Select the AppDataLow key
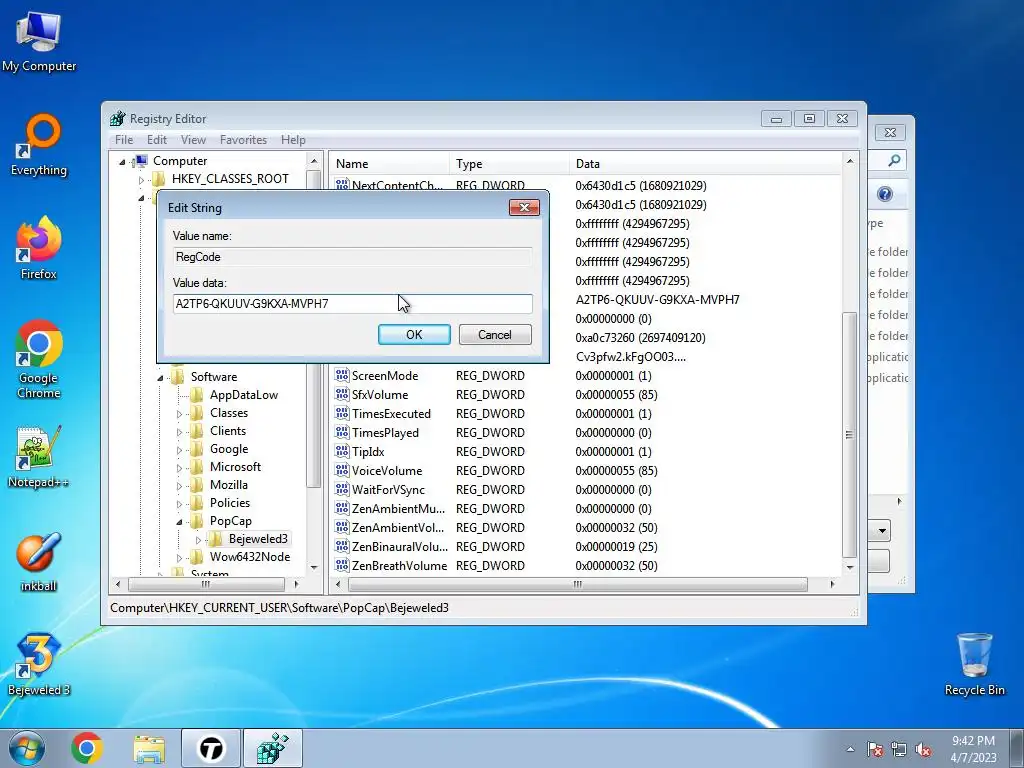The image size is (1024, 768). (244, 395)
